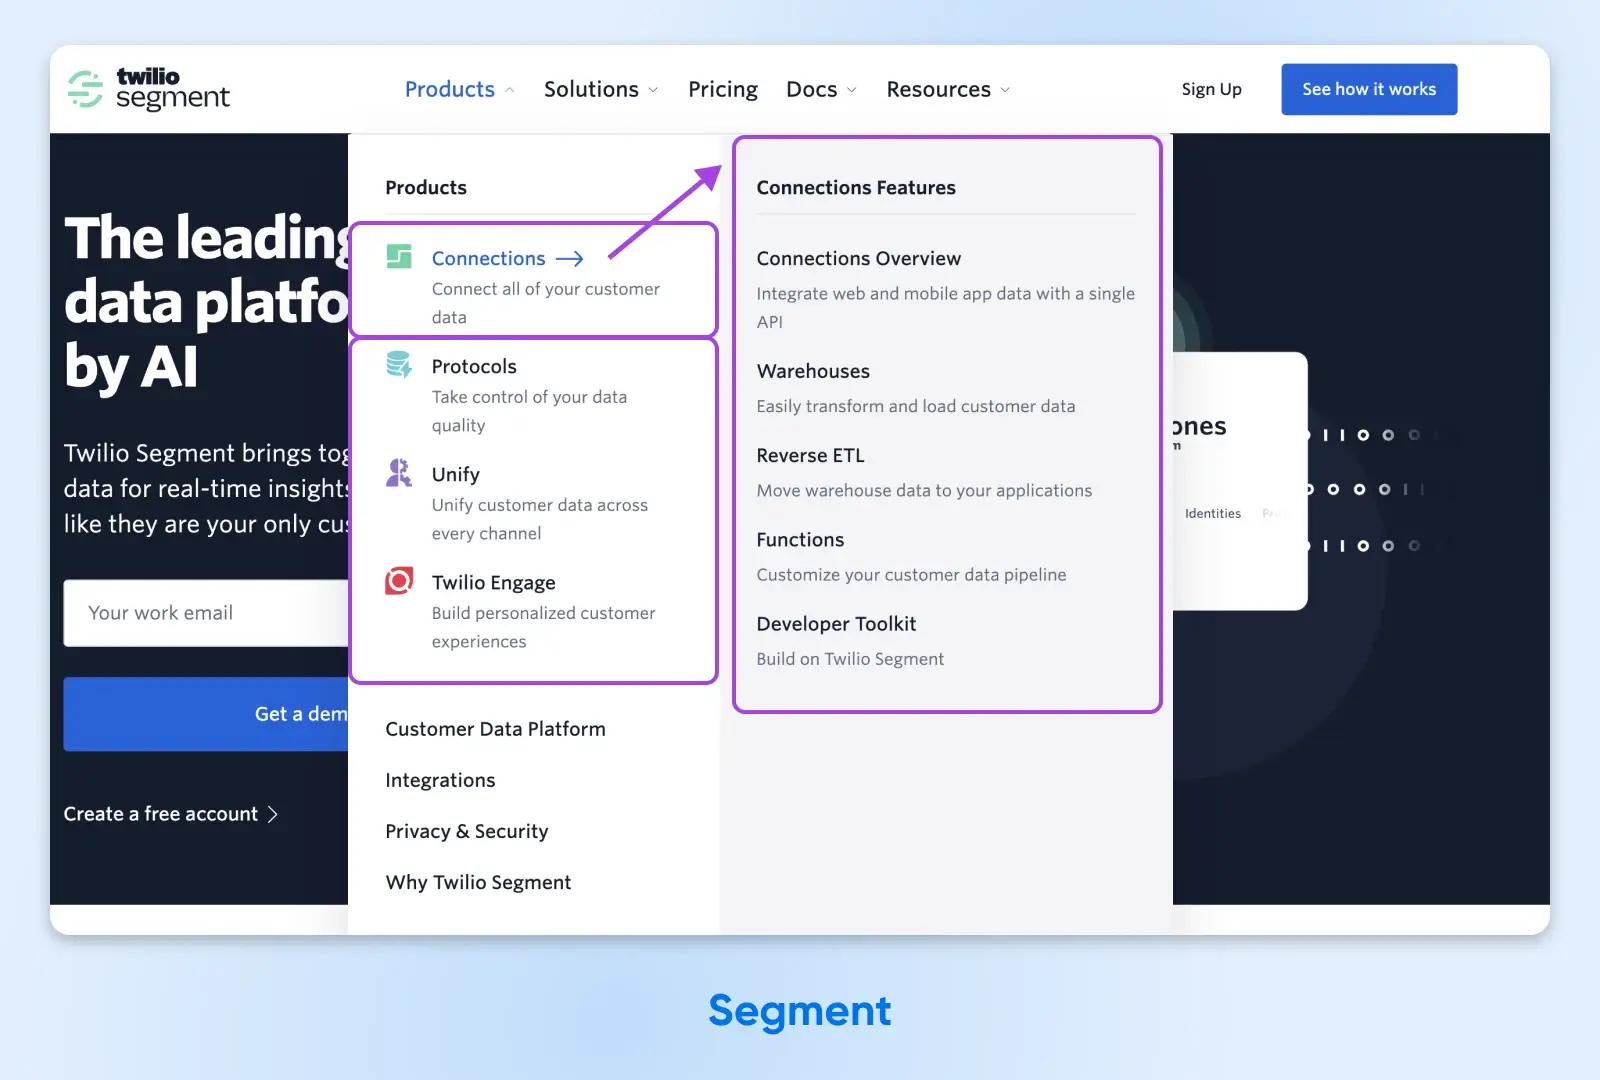Focus the Your work email field
1600x1080 pixels.
coord(206,613)
